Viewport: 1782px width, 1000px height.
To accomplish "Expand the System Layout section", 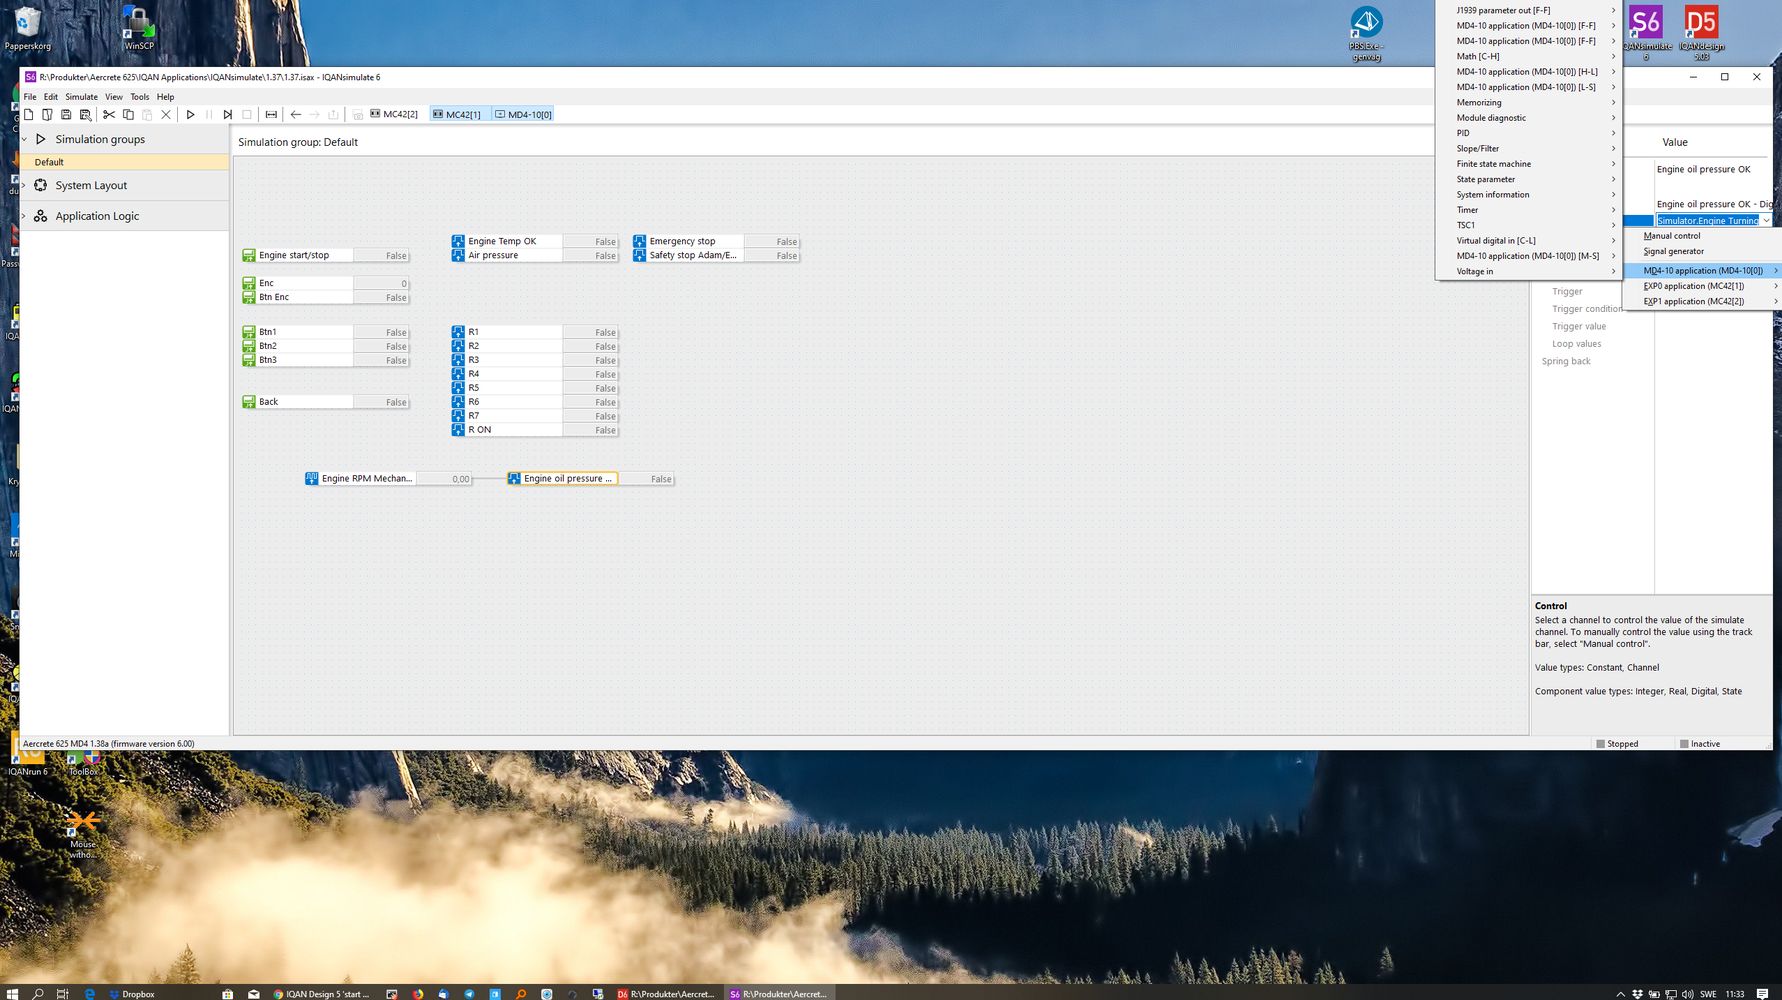I will tap(24, 185).
